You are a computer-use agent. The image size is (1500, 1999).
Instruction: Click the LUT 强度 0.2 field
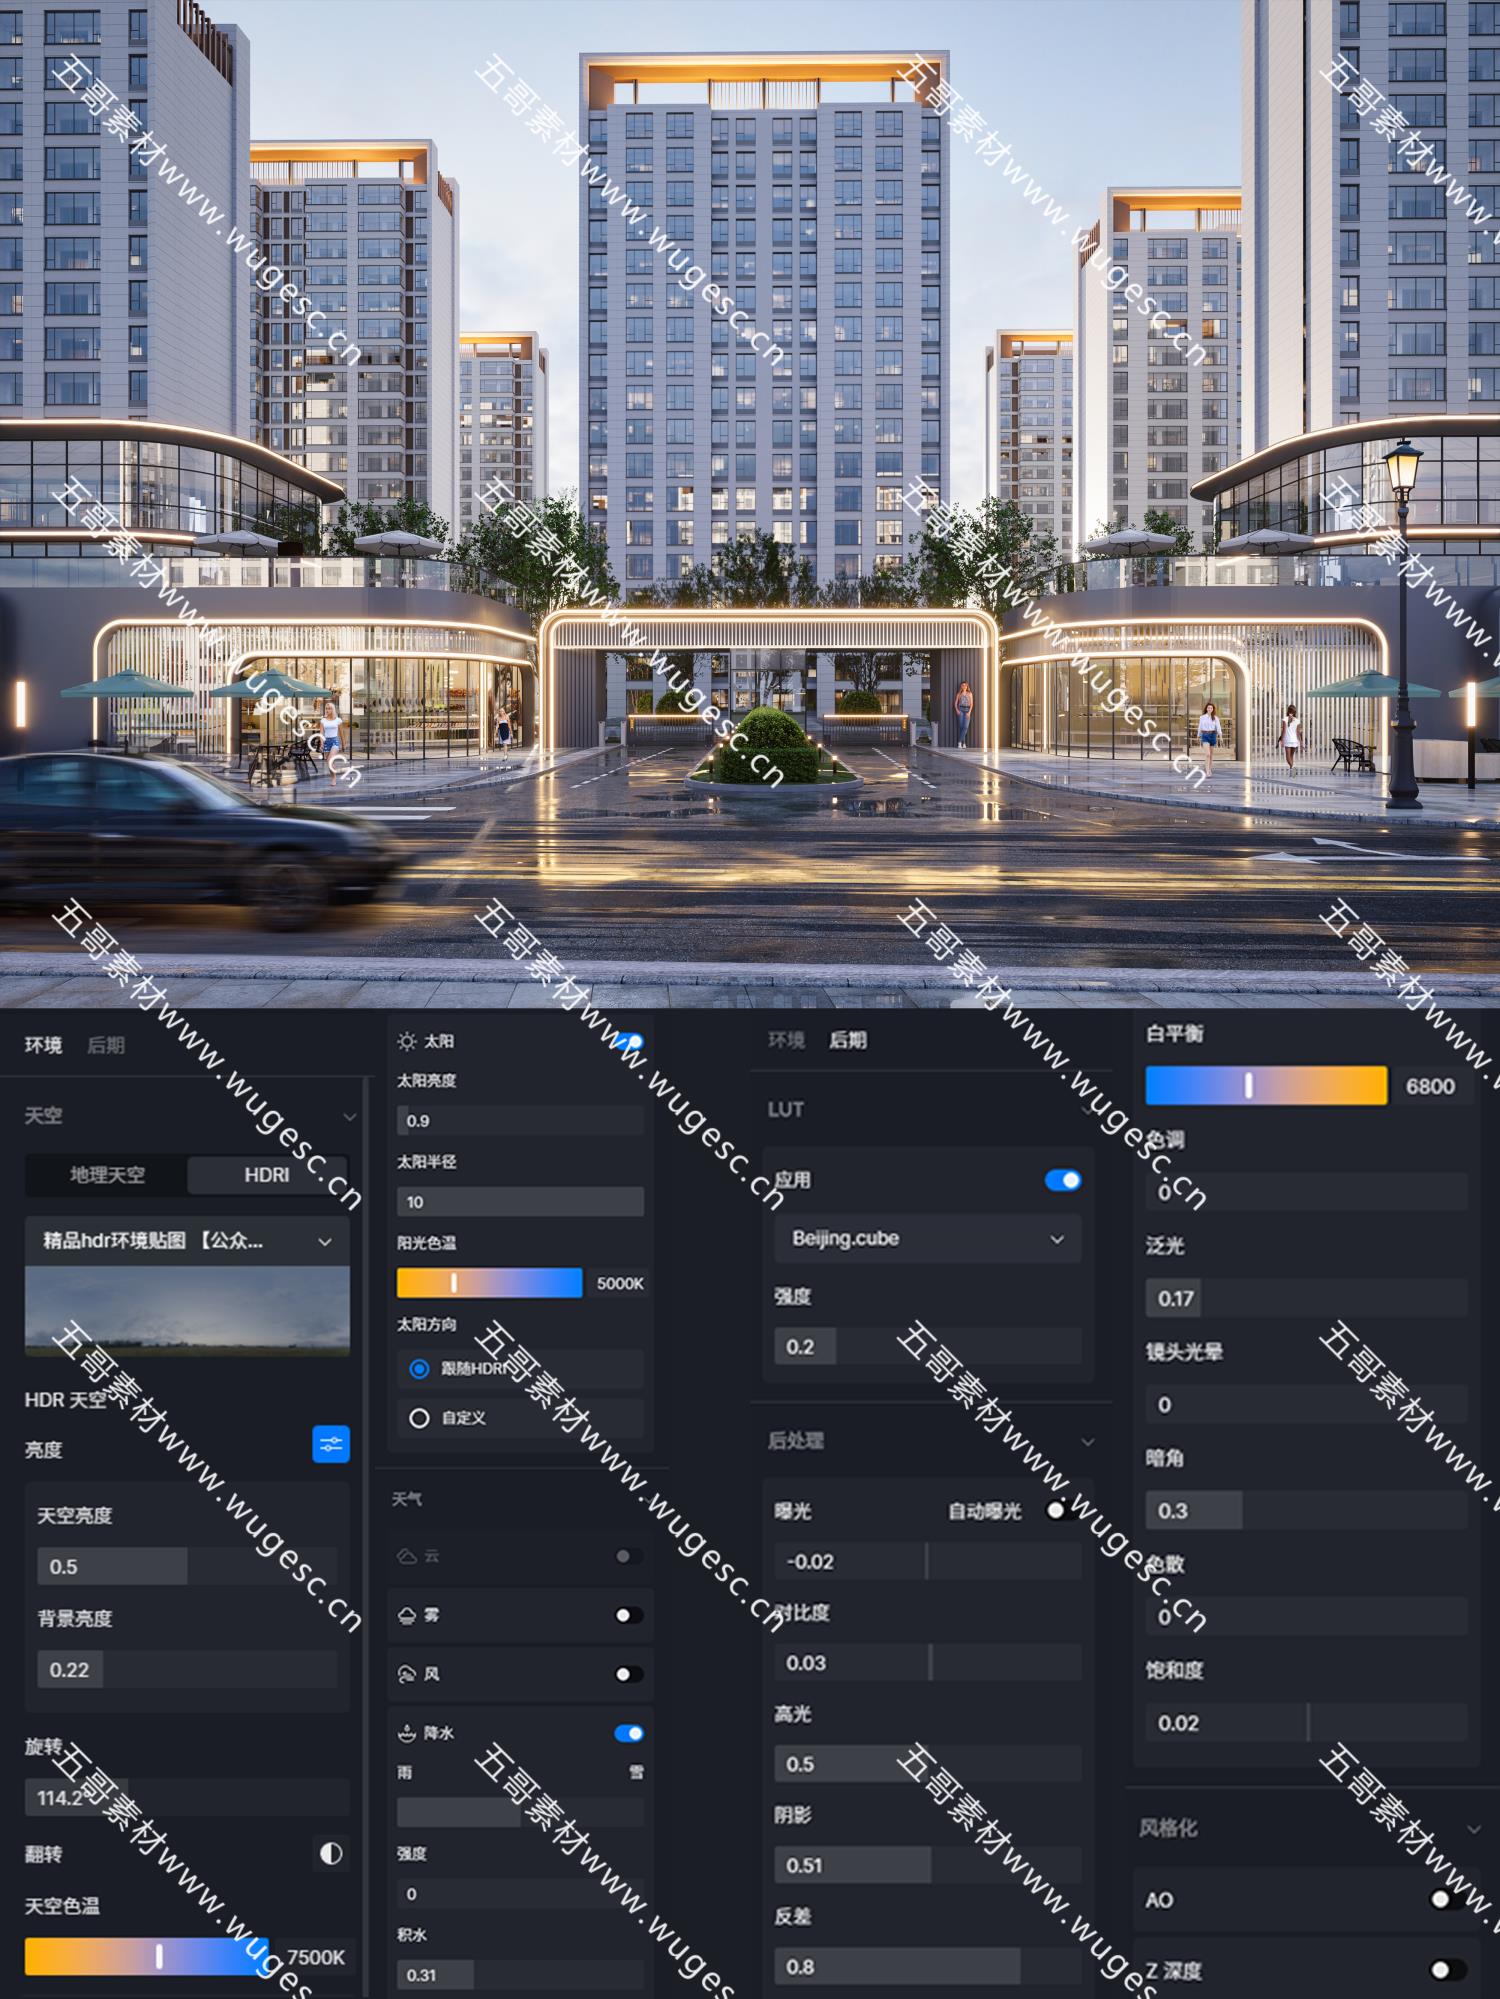tap(928, 1346)
